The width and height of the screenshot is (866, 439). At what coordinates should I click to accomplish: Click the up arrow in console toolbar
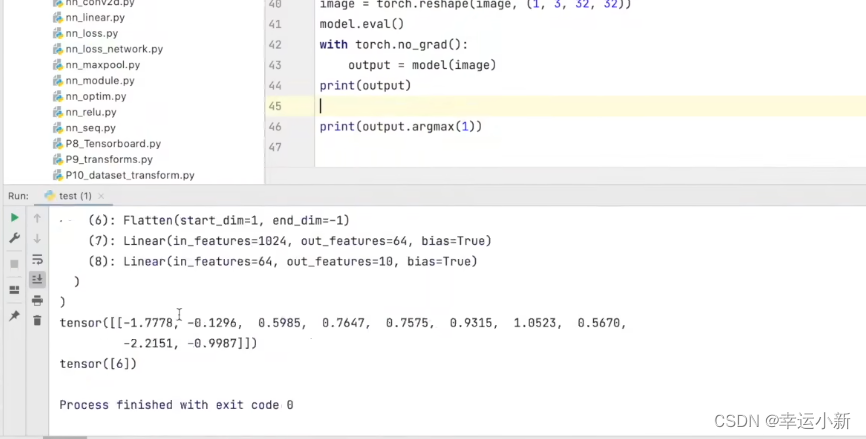click(37, 218)
